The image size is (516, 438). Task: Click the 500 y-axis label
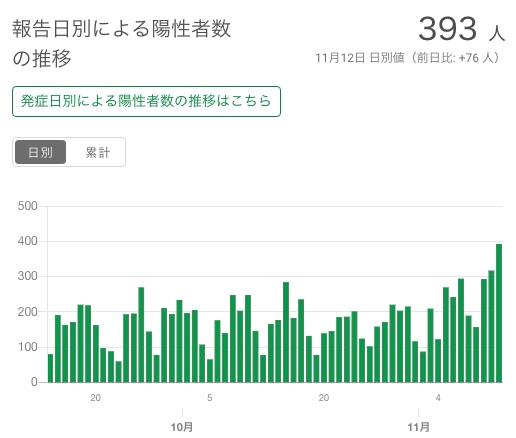[28, 206]
